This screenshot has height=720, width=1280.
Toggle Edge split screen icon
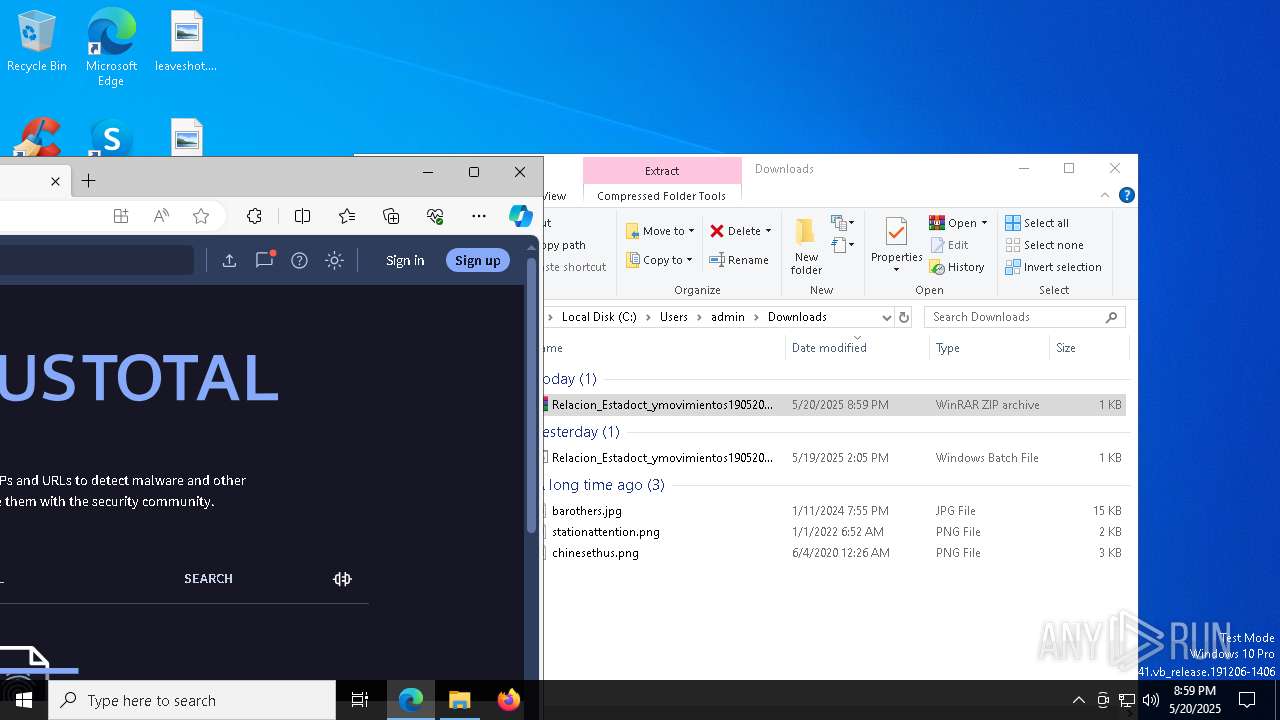pos(302,216)
